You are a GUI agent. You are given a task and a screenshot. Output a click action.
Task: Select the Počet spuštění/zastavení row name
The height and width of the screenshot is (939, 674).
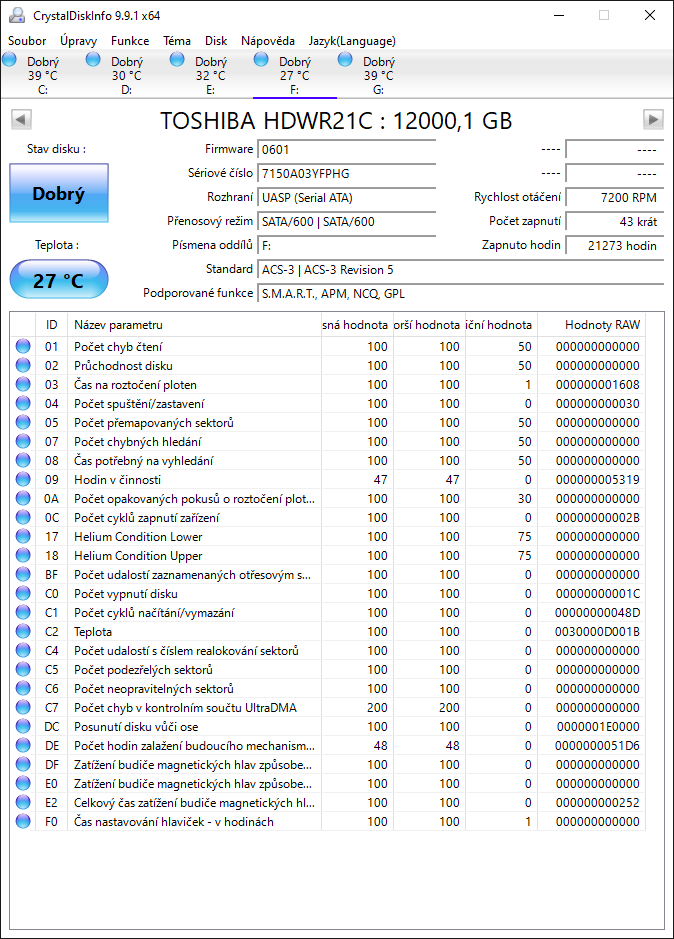click(139, 404)
